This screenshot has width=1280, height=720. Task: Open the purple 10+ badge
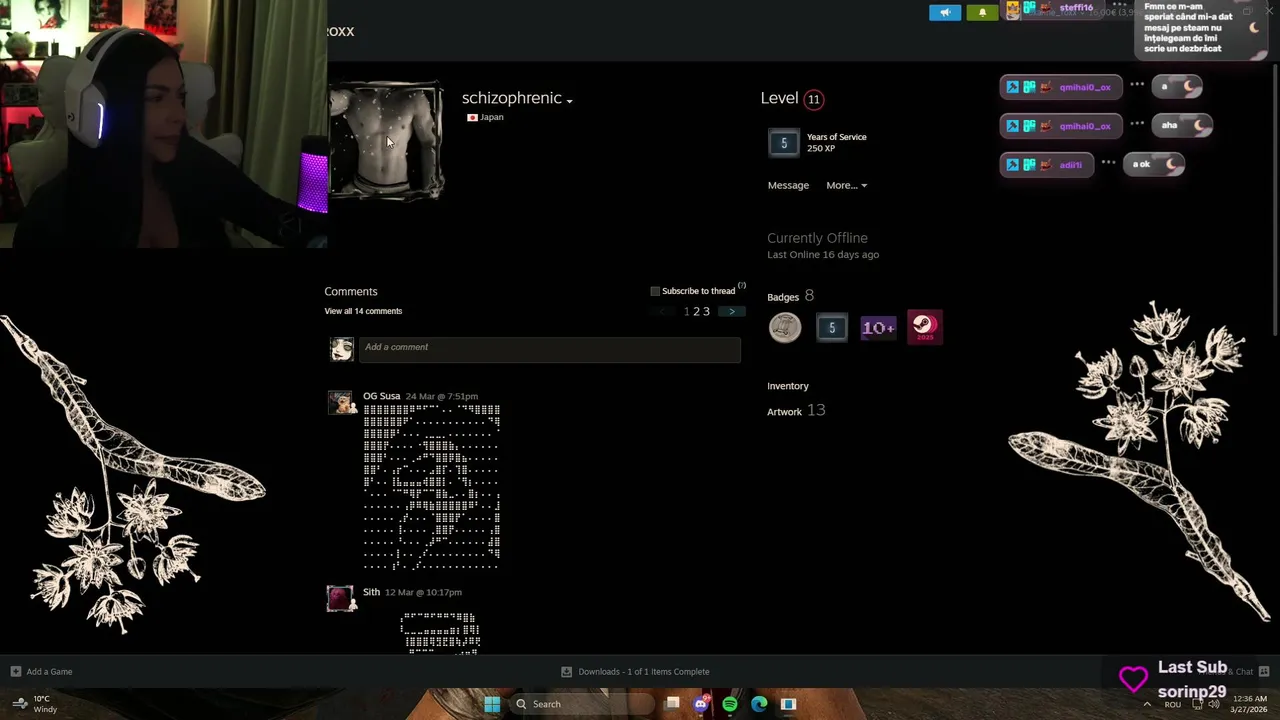[878, 327]
